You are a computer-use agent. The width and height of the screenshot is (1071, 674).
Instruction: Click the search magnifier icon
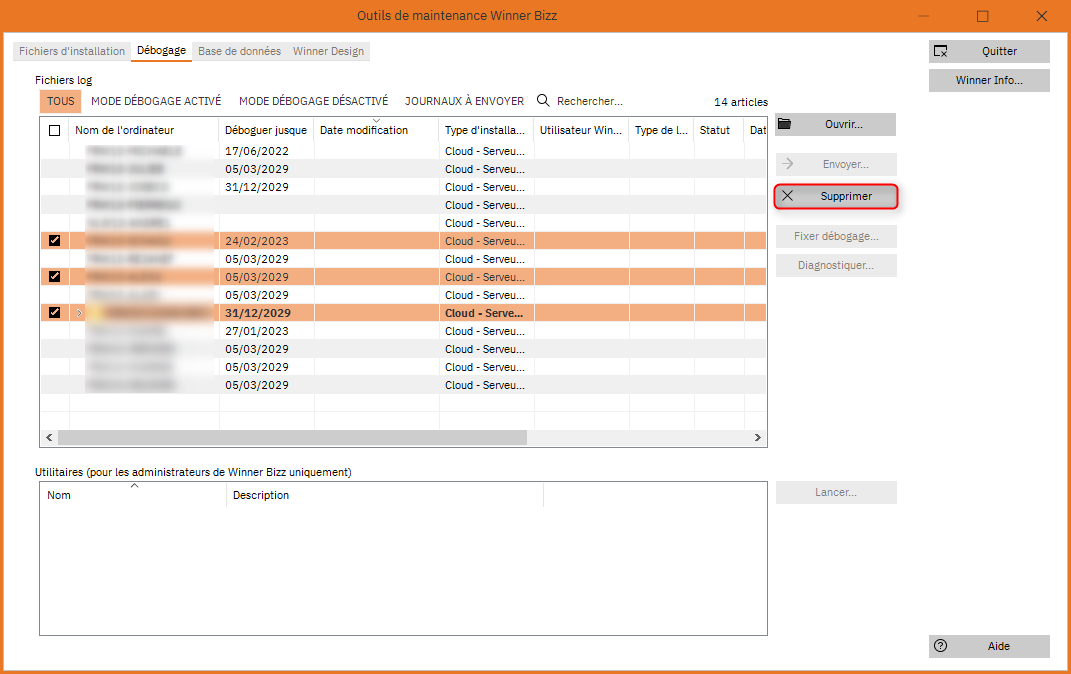click(x=543, y=100)
